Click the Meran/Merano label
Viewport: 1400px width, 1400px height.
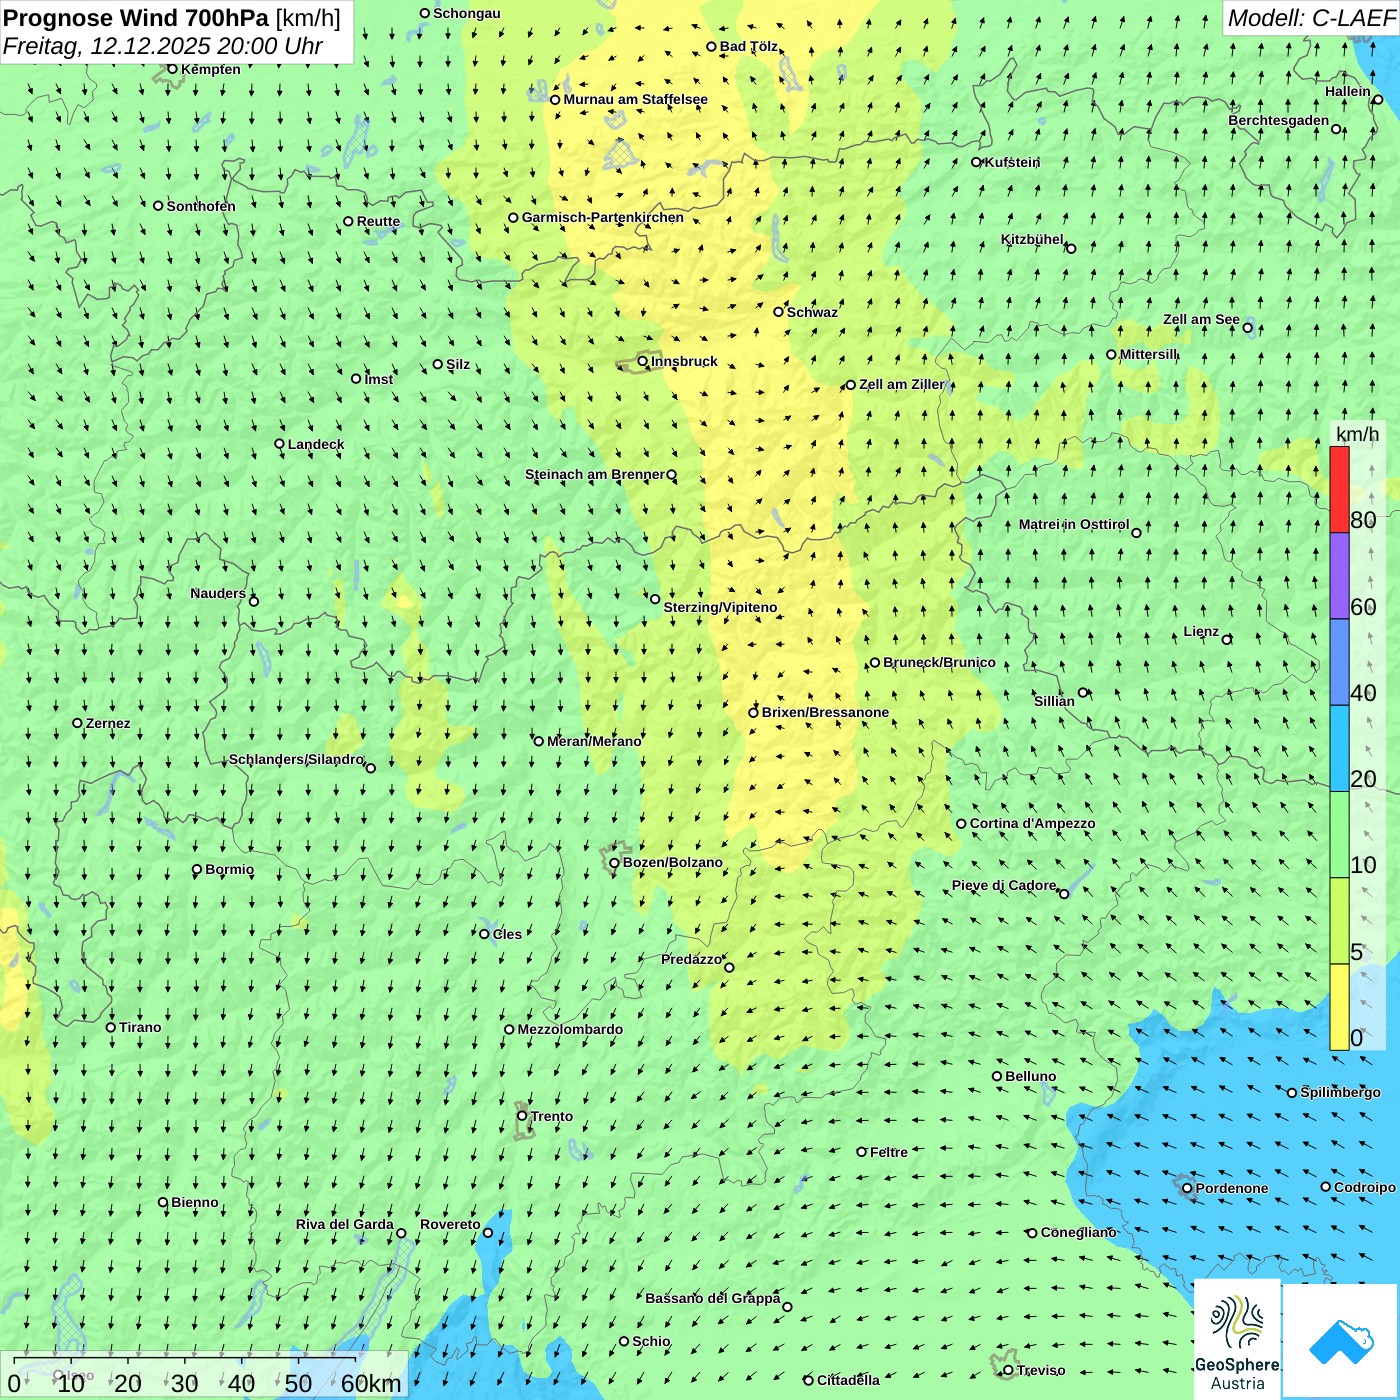coord(594,741)
